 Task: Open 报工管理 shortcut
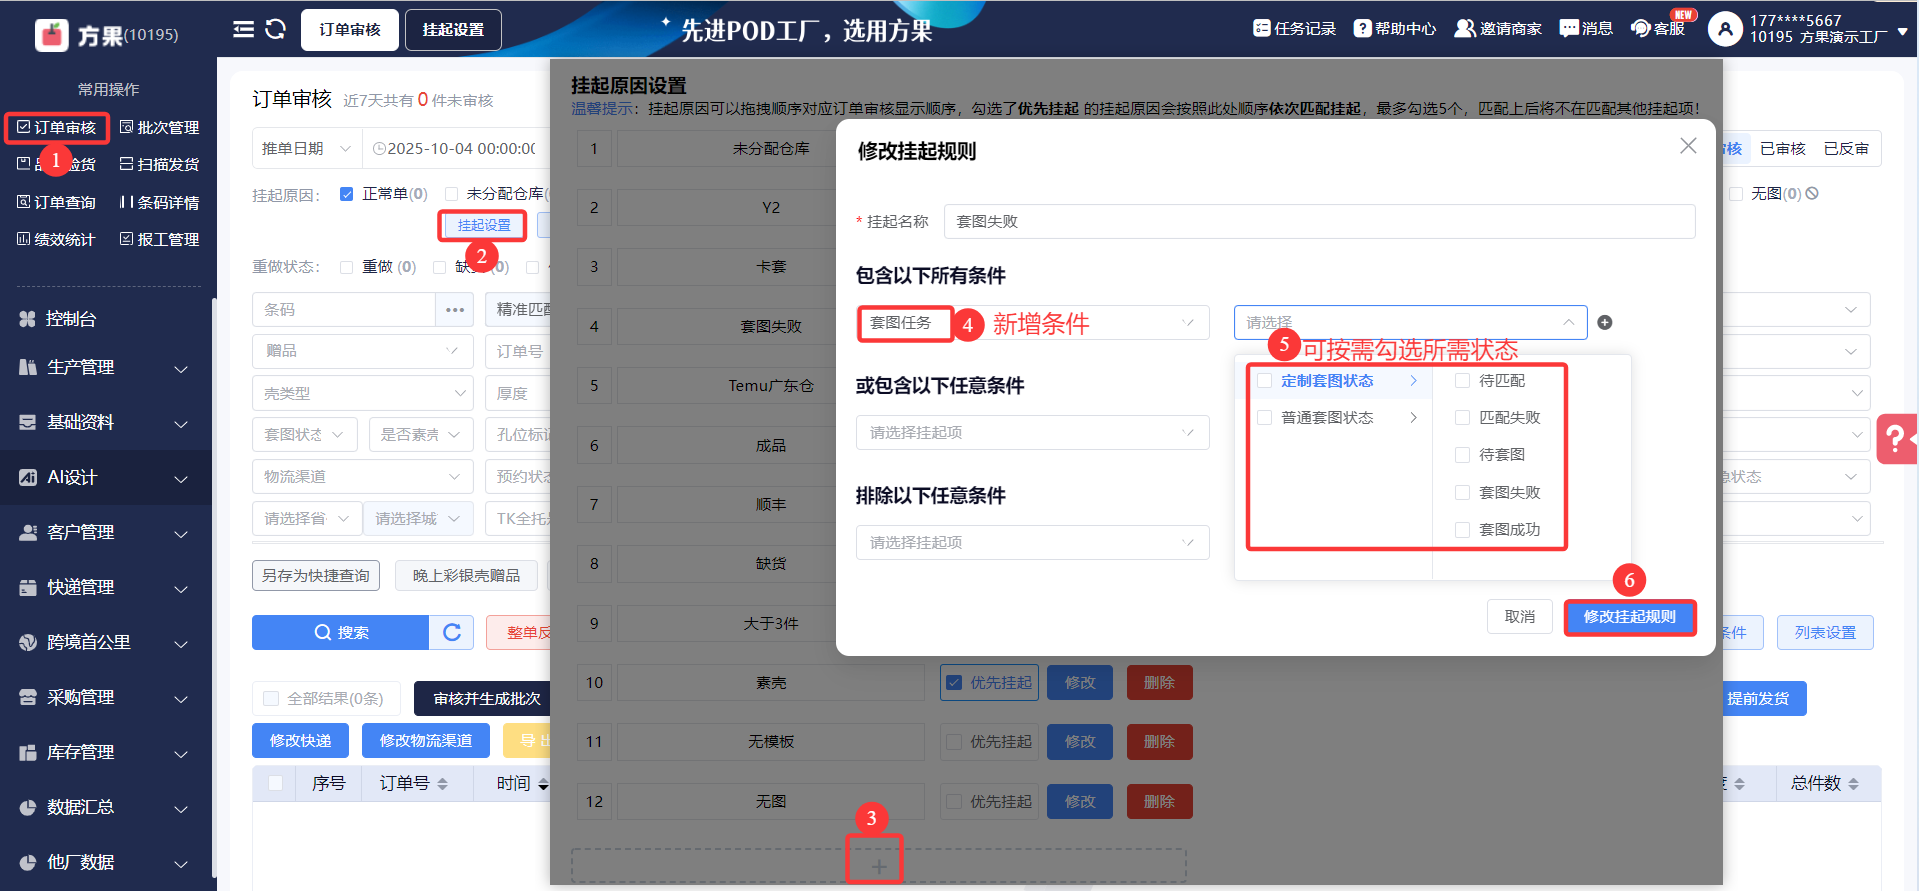click(x=159, y=239)
